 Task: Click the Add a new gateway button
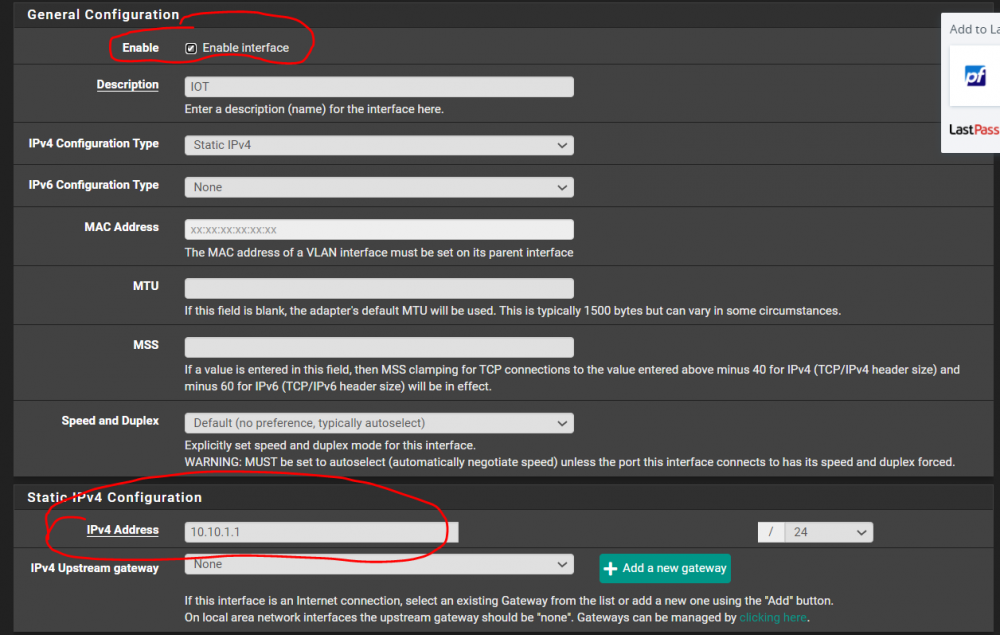coord(665,568)
